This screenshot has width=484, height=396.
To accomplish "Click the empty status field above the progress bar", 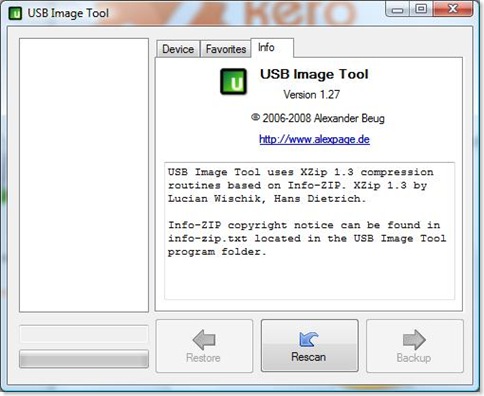I will coord(84,334).
